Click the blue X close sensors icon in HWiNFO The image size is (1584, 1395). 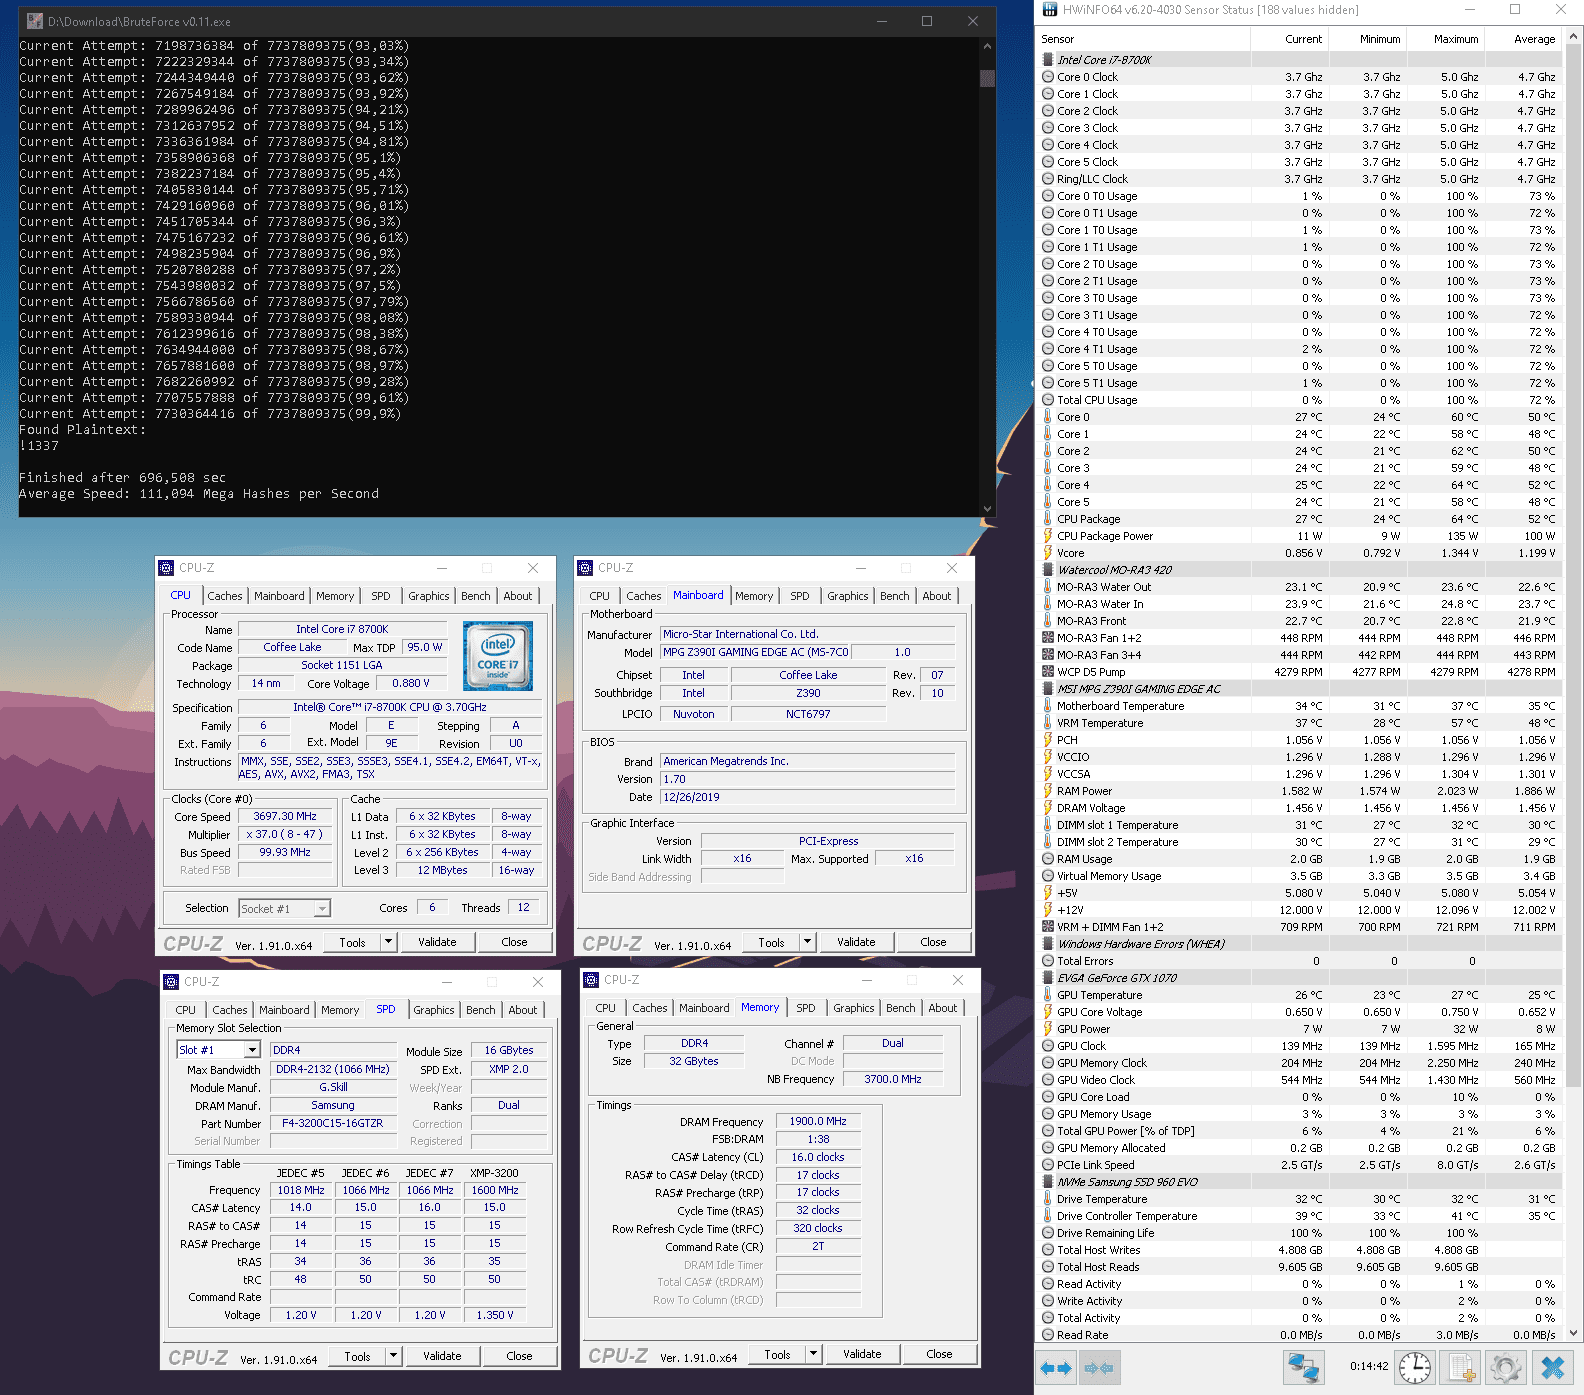(1552, 1367)
